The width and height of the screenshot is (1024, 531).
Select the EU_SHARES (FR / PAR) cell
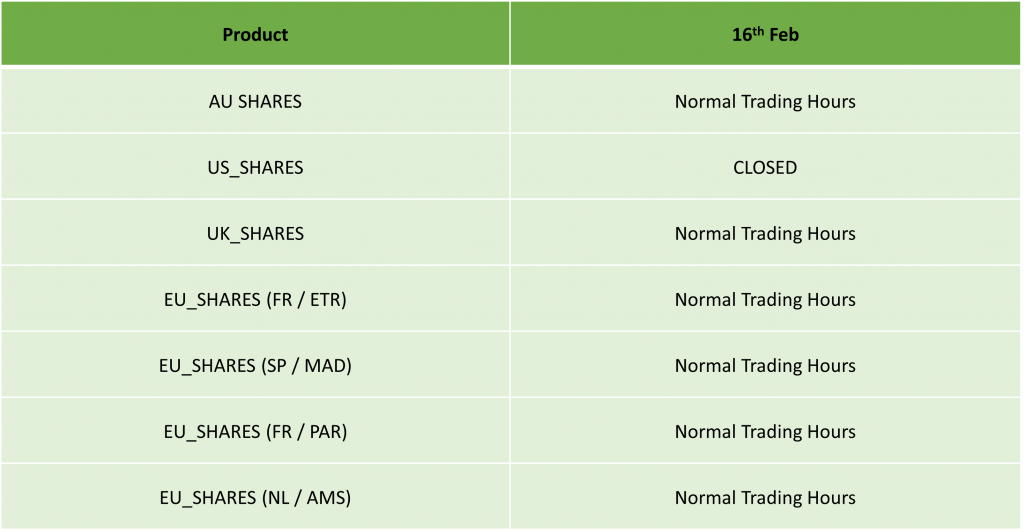[255, 432]
